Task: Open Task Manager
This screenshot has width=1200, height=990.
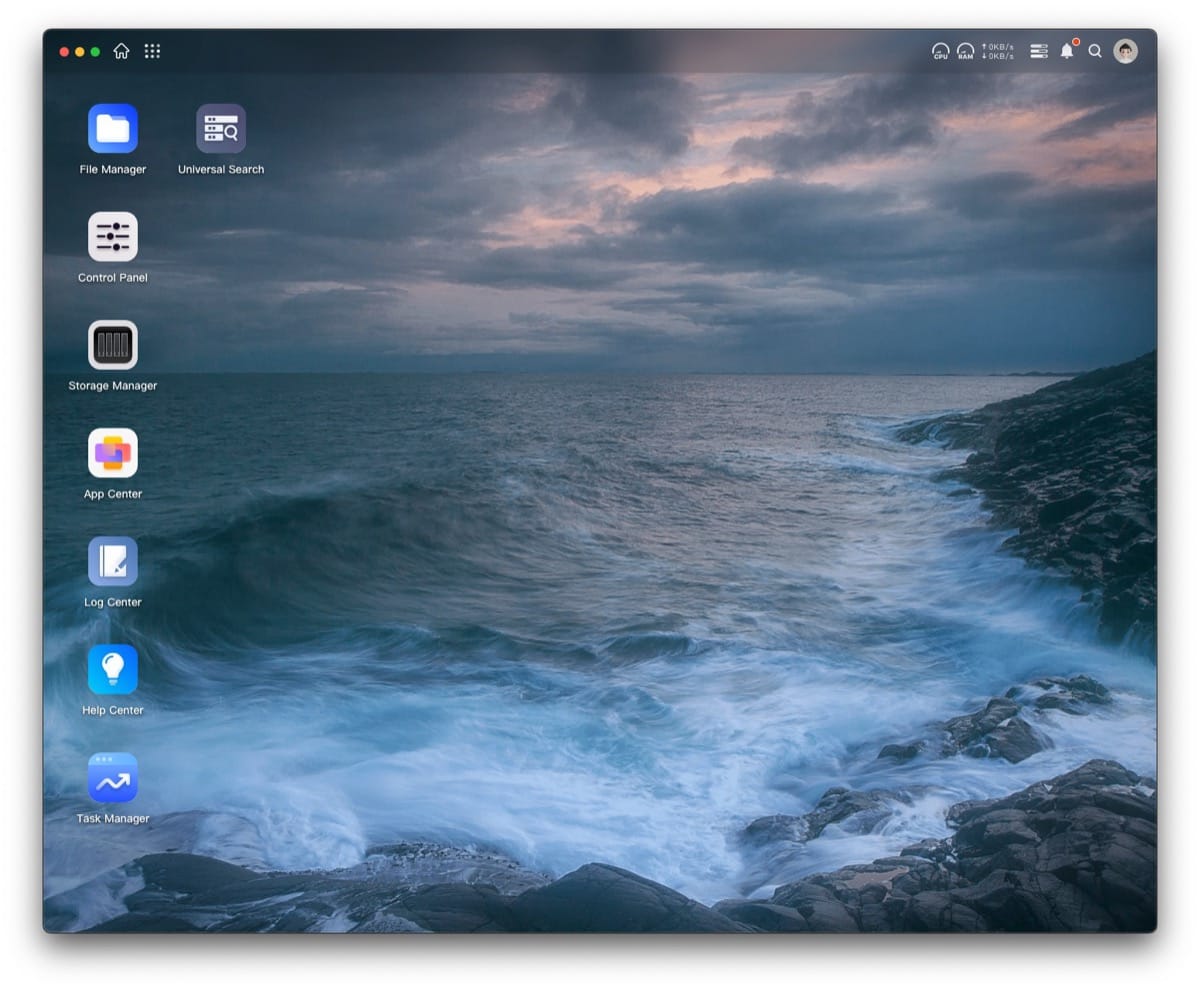Action: point(111,778)
